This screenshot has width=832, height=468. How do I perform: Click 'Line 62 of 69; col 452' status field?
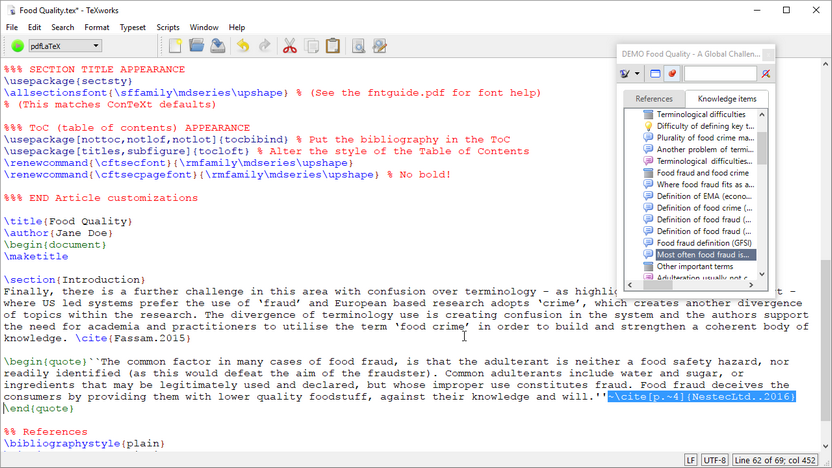tap(775, 460)
